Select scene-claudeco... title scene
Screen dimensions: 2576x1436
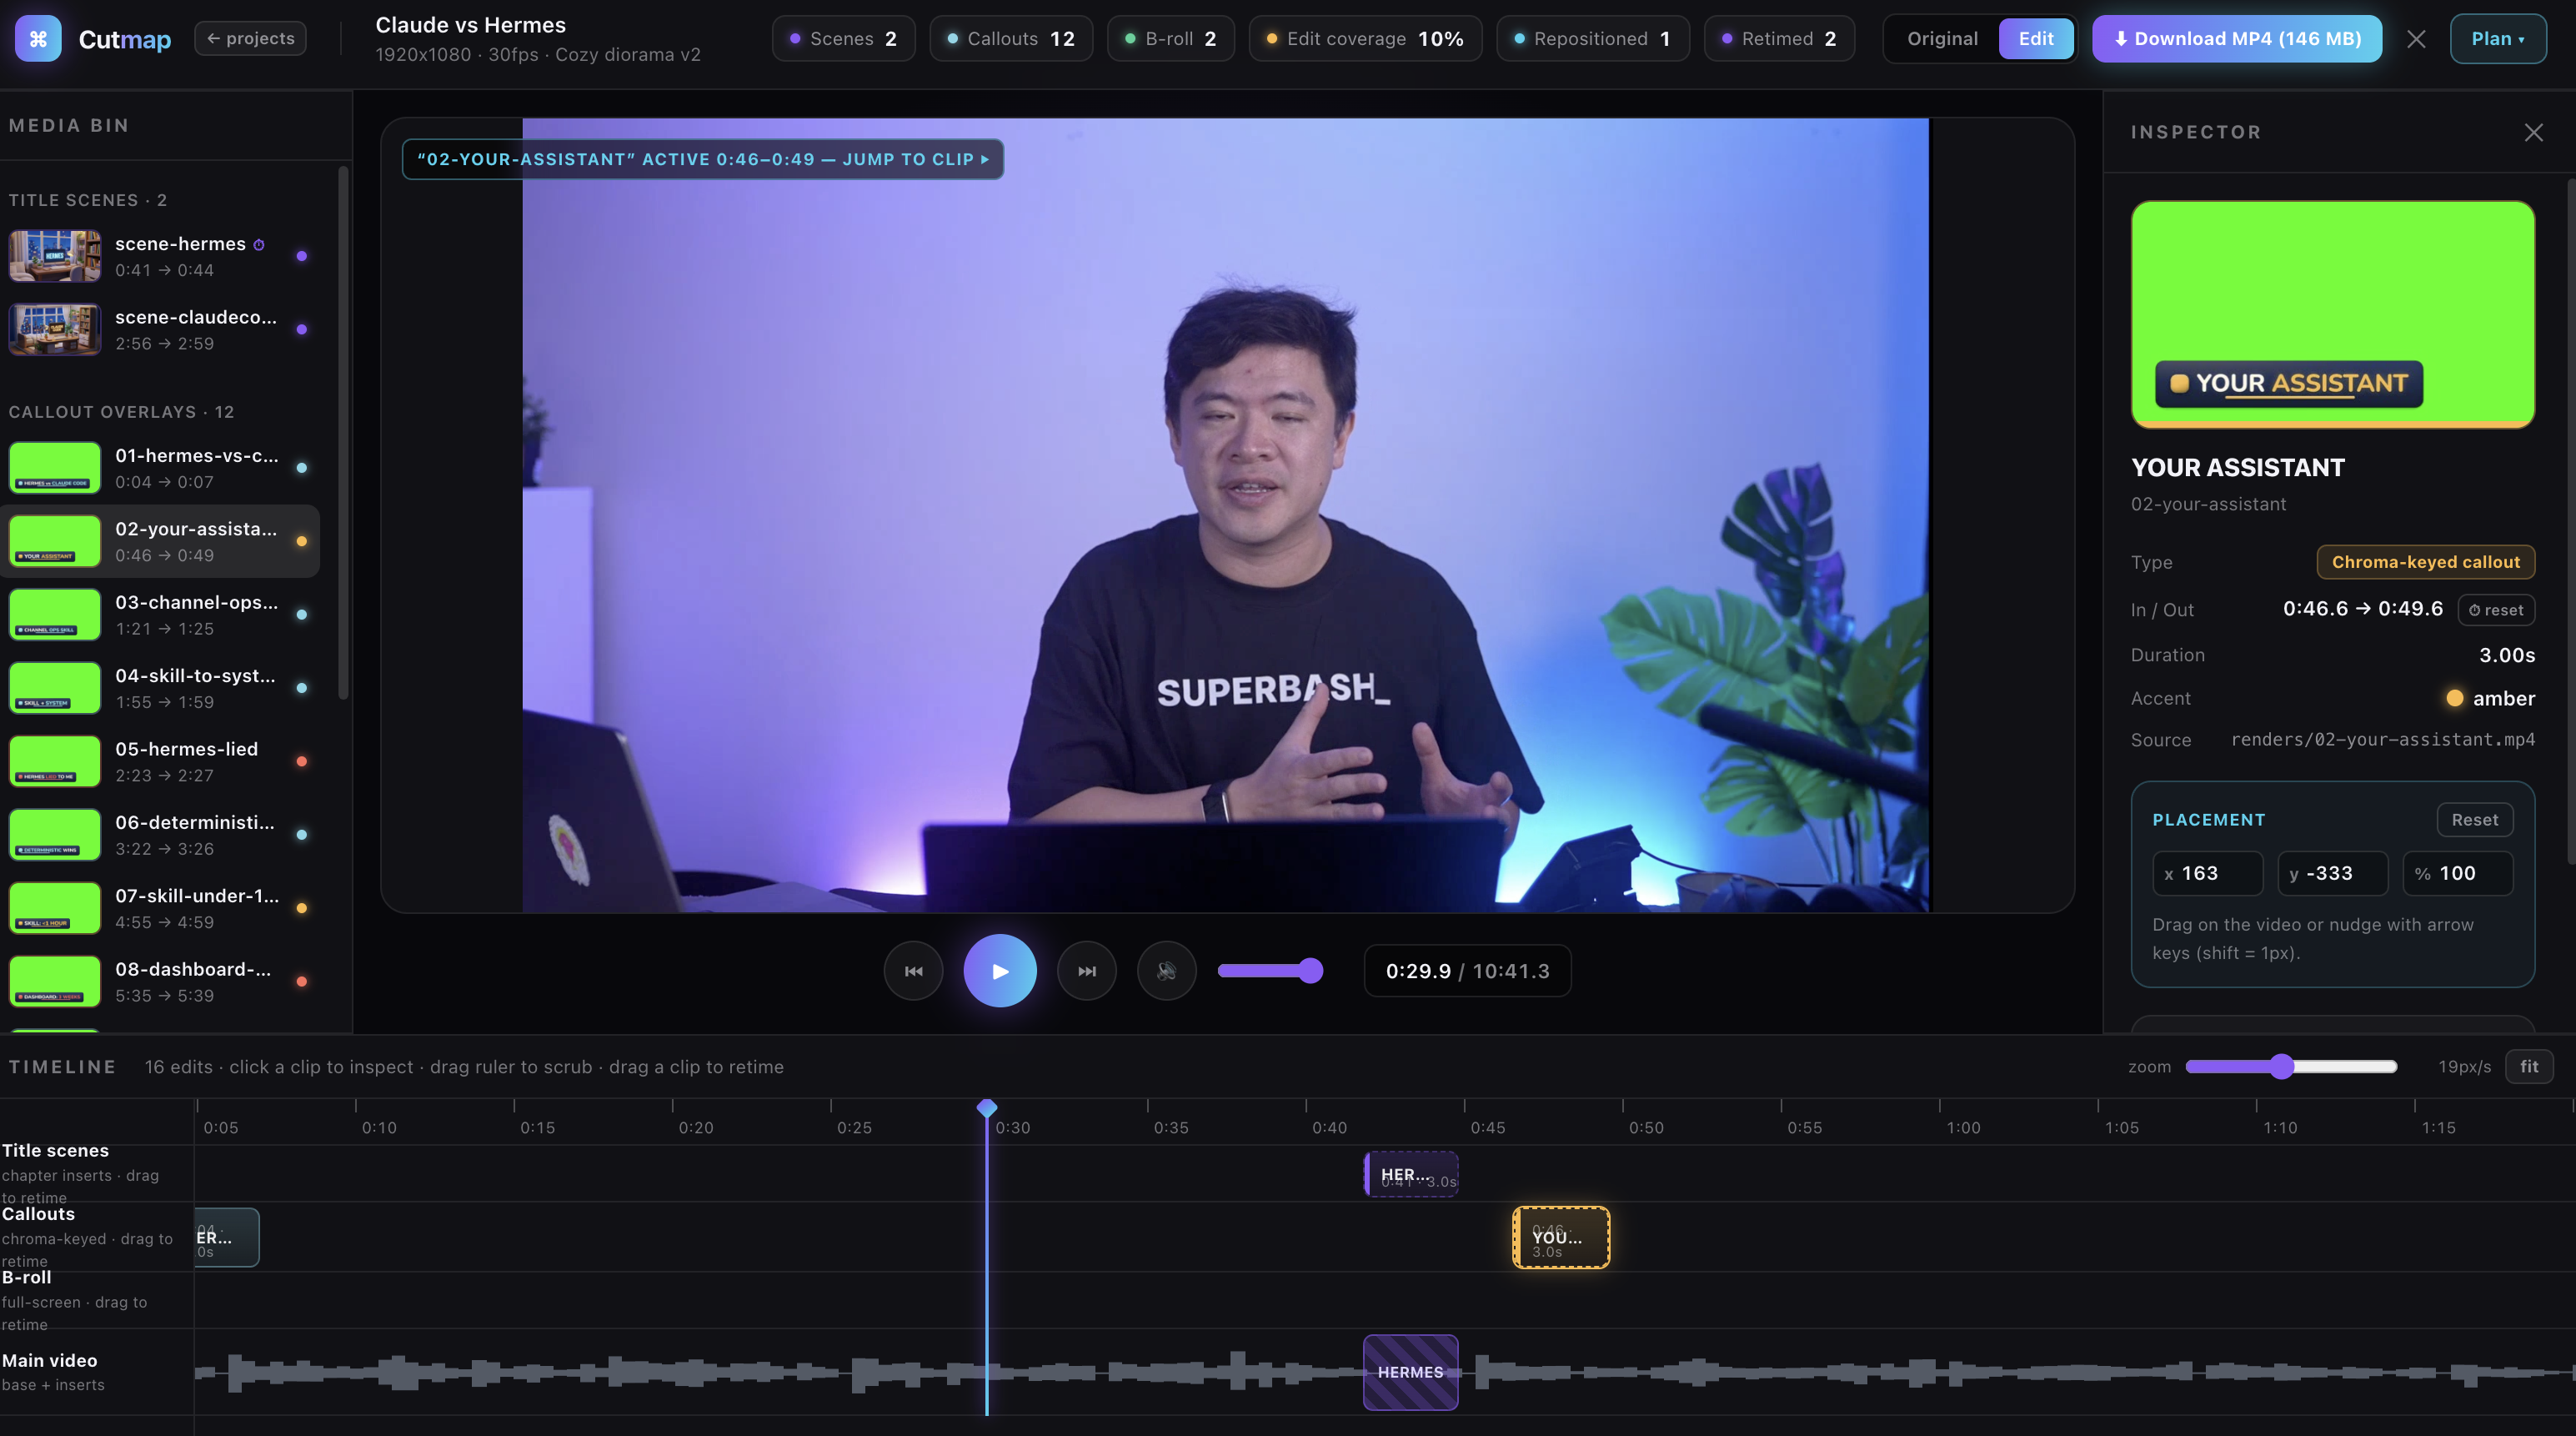(x=160, y=330)
